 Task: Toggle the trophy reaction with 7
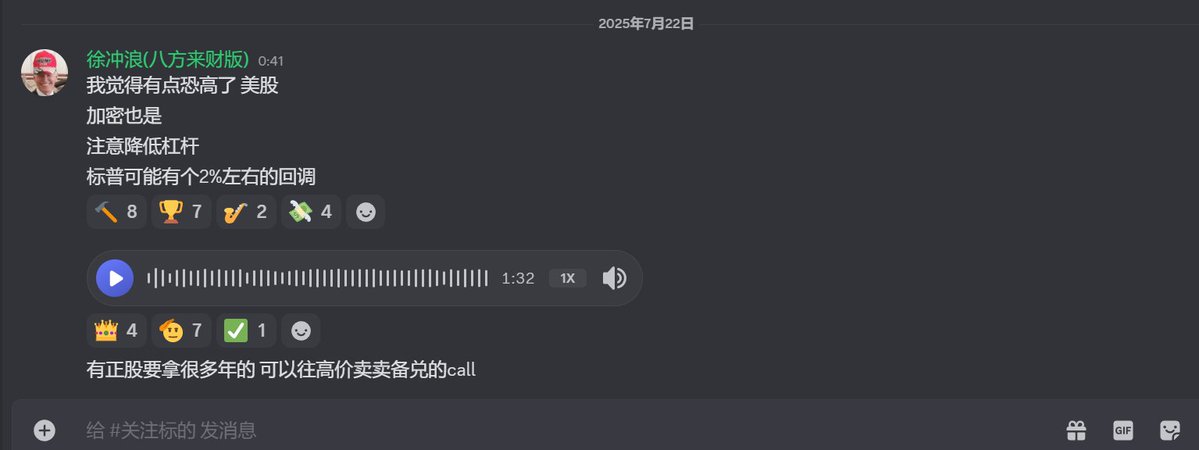181,212
